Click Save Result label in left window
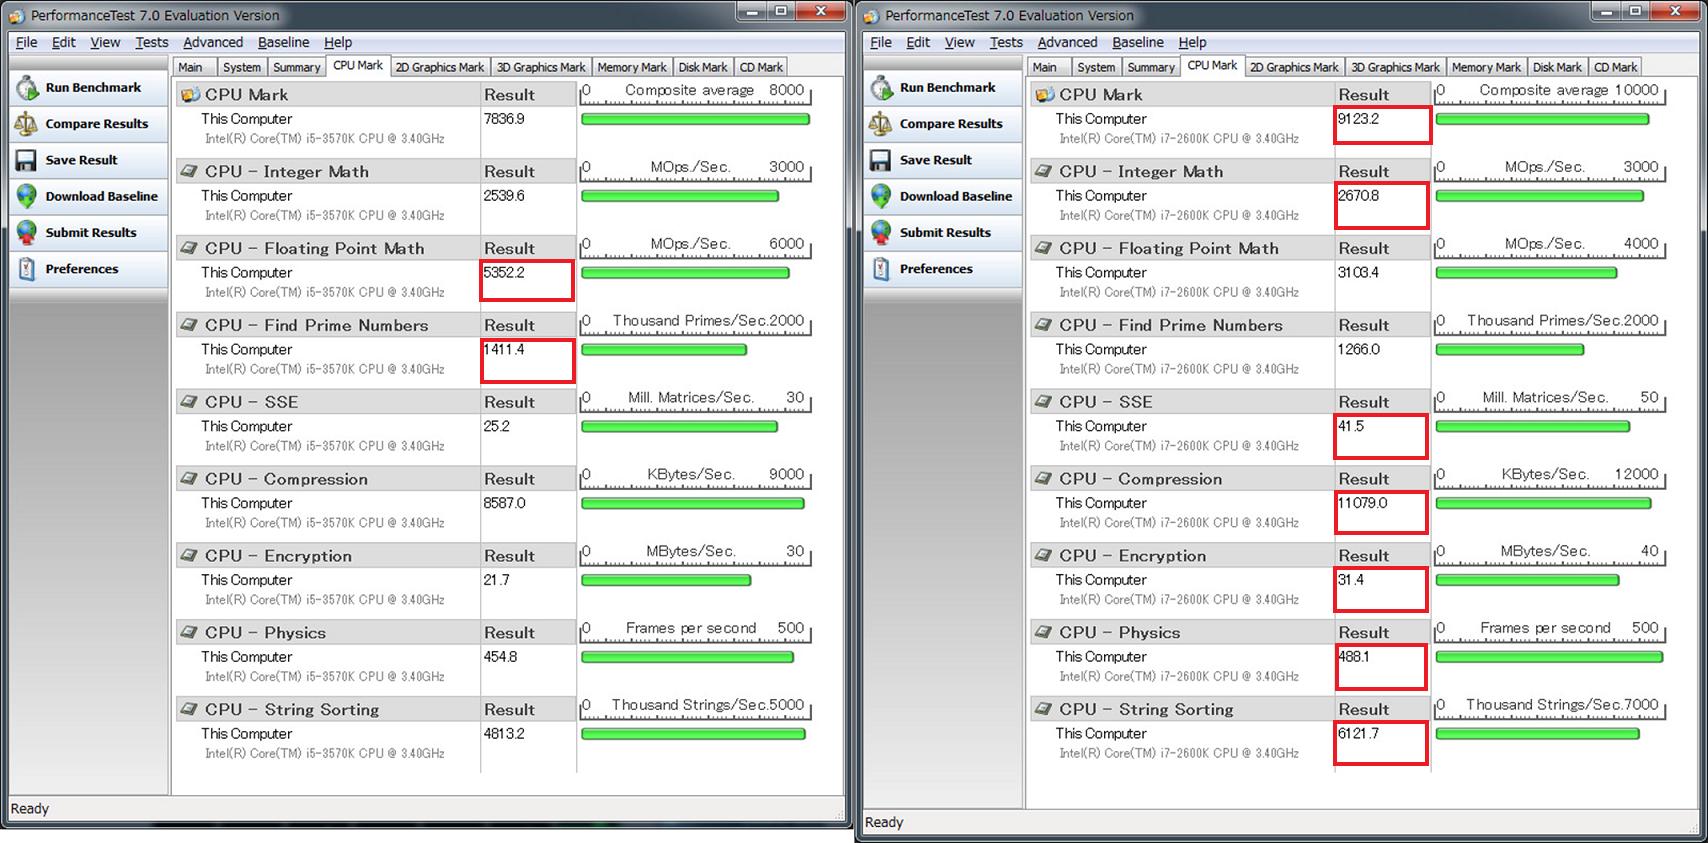 (81, 160)
